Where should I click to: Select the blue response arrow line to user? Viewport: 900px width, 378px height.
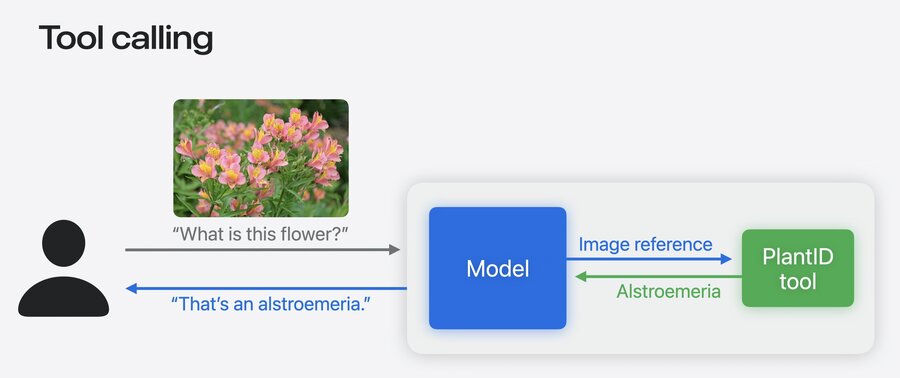click(x=271, y=288)
